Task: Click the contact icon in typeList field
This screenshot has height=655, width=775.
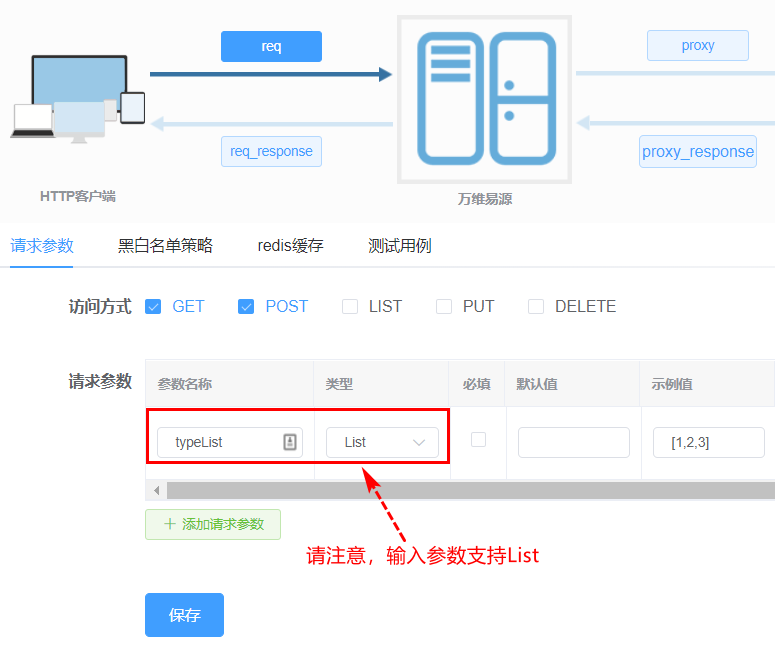Action: (x=290, y=442)
